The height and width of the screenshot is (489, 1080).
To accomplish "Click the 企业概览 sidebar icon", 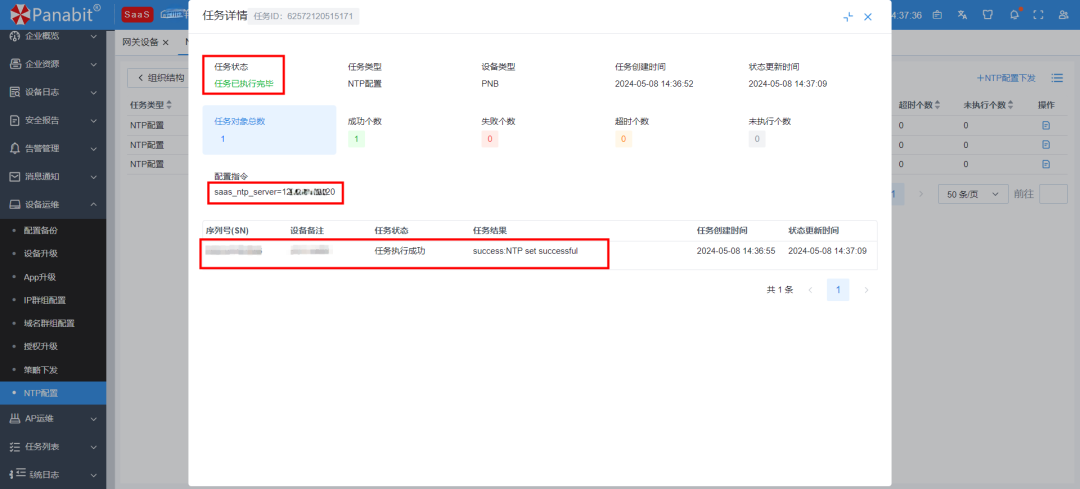I will pyautogui.click(x=14, y=36).
